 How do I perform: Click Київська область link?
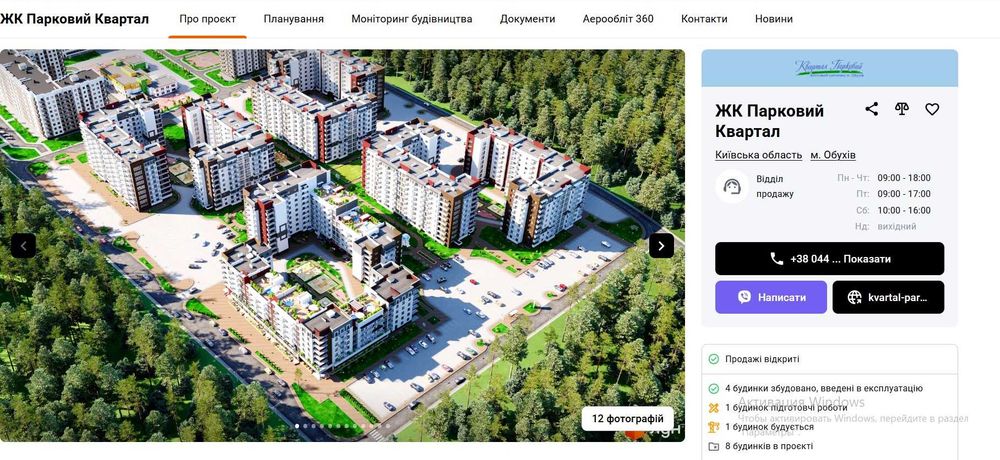(758, 155)
